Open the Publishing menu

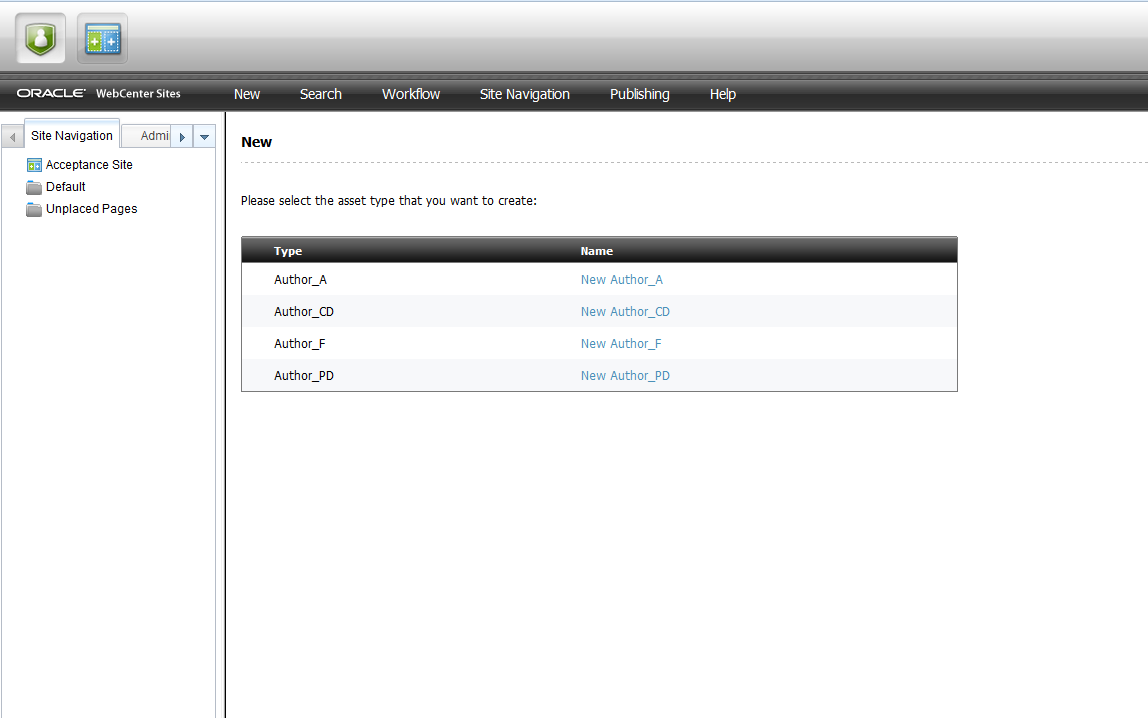coord(639,94)
